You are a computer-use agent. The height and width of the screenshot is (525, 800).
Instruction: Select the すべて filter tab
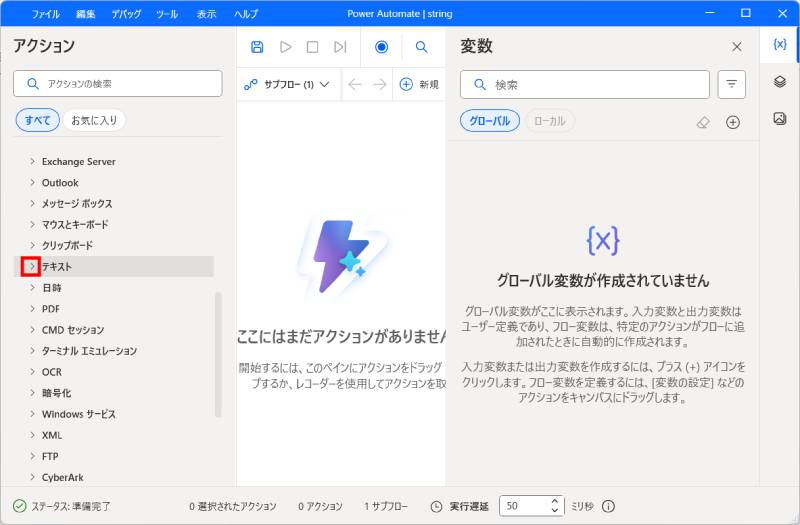[38, 120]
